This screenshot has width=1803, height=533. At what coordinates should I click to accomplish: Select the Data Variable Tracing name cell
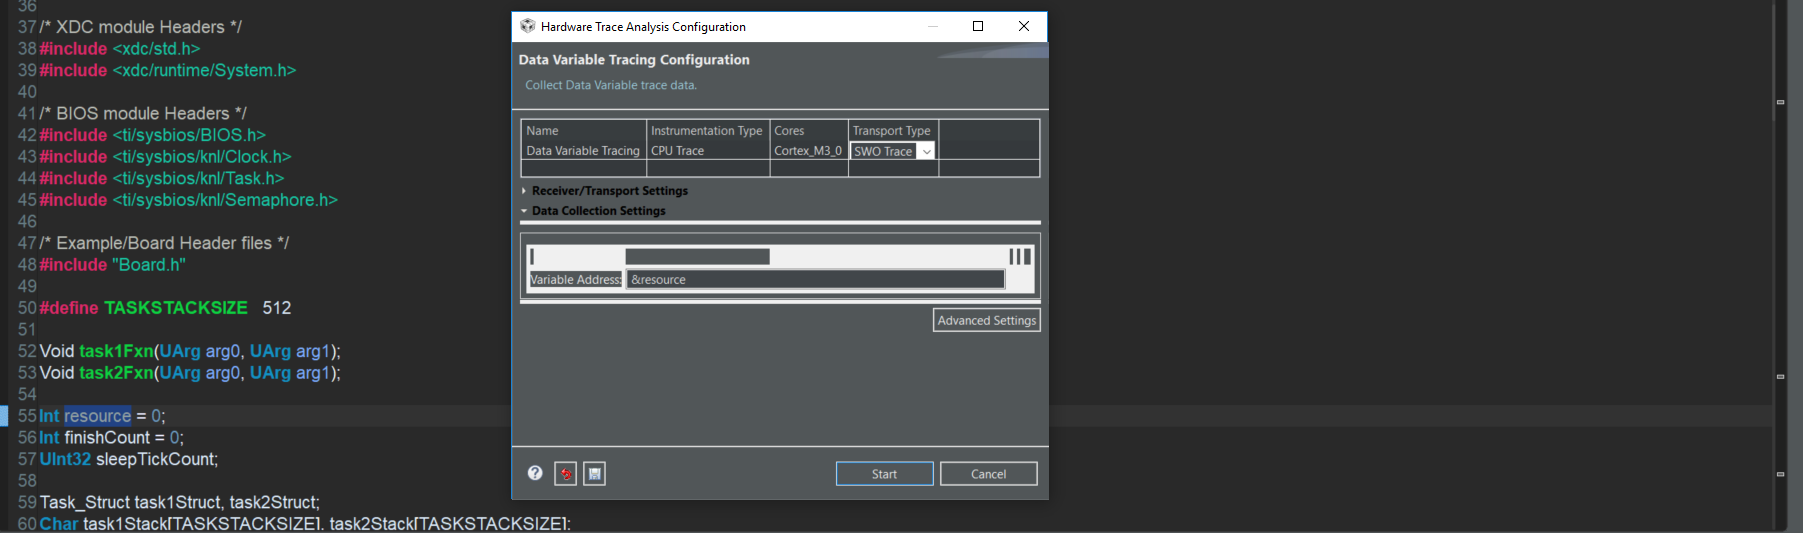(x=583, y=151)
